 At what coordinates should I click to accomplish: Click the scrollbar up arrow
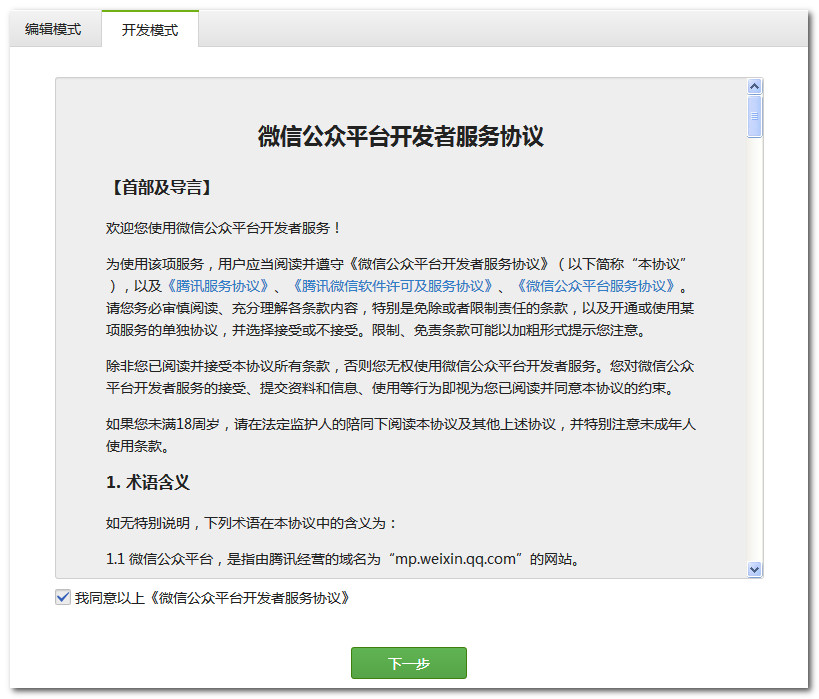(754, 86)
